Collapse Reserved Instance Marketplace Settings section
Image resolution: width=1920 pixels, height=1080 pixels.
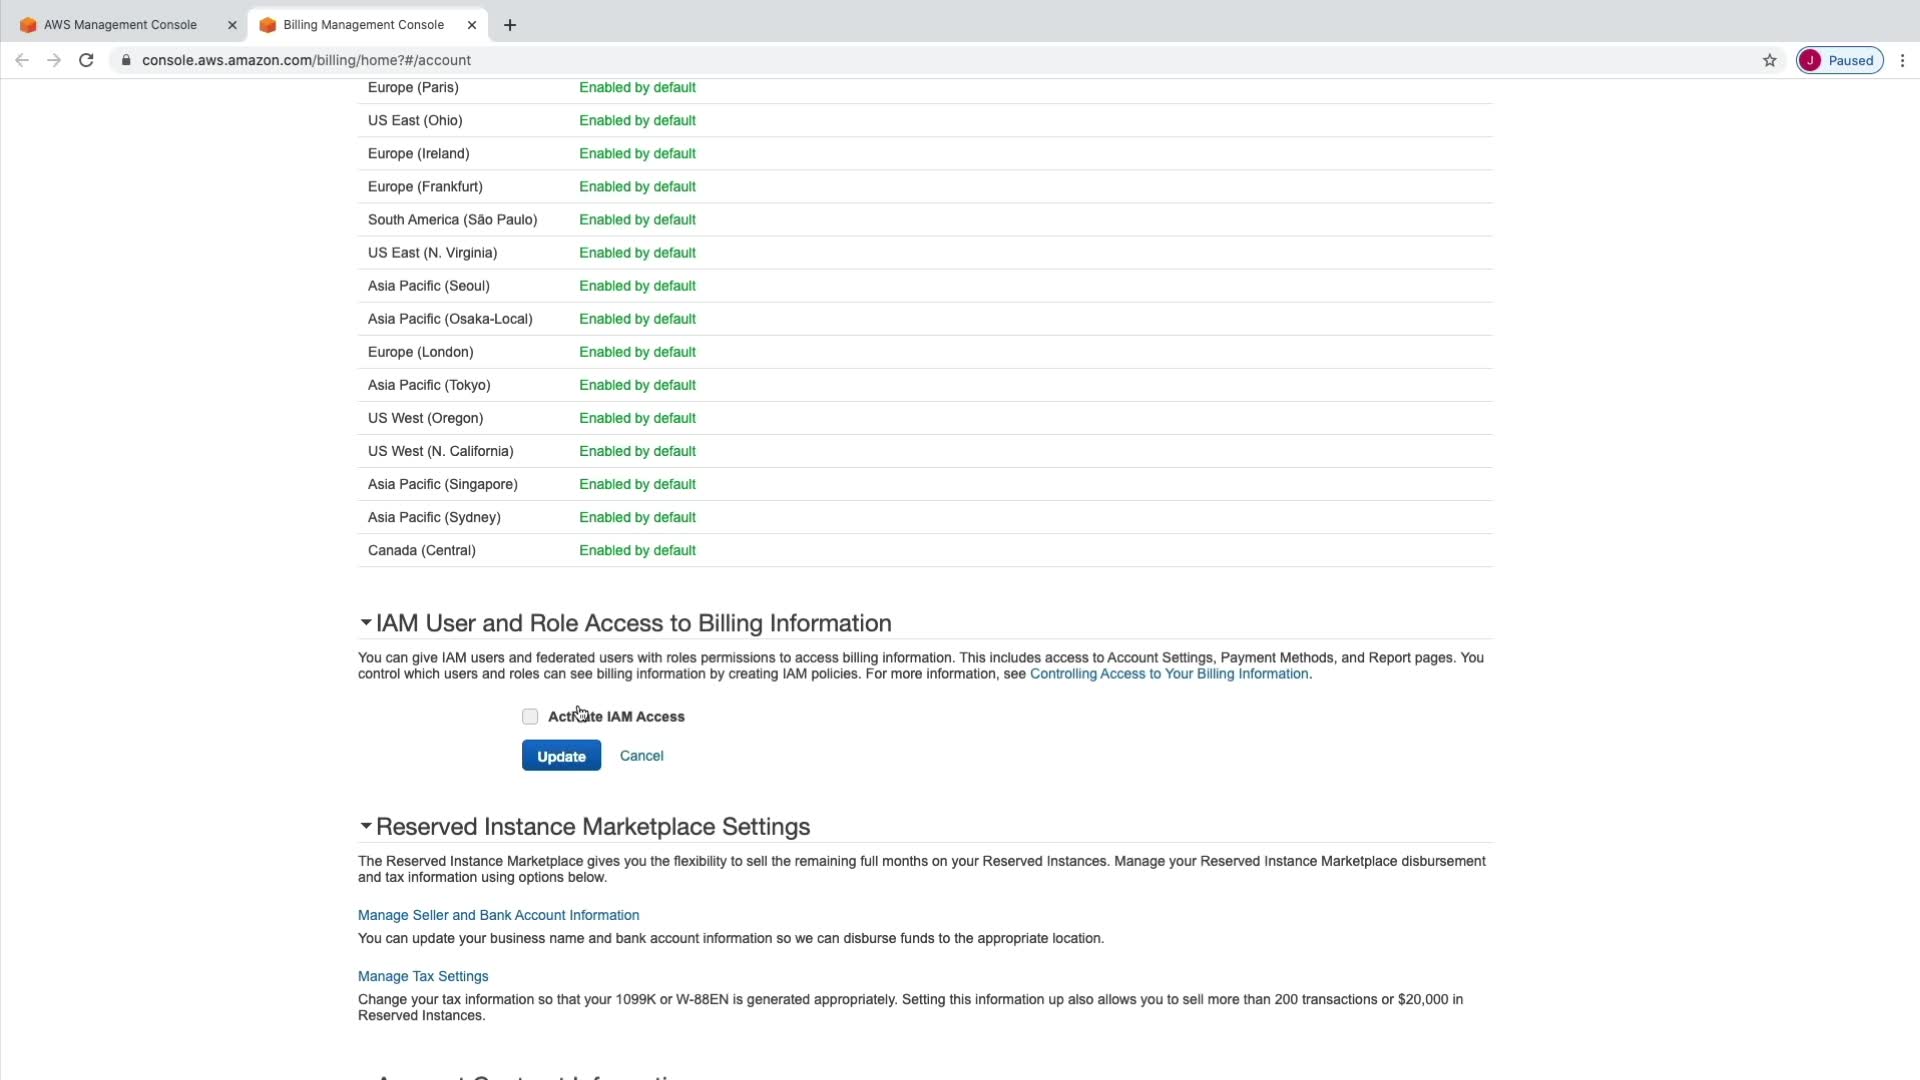(x=366, y=826)
